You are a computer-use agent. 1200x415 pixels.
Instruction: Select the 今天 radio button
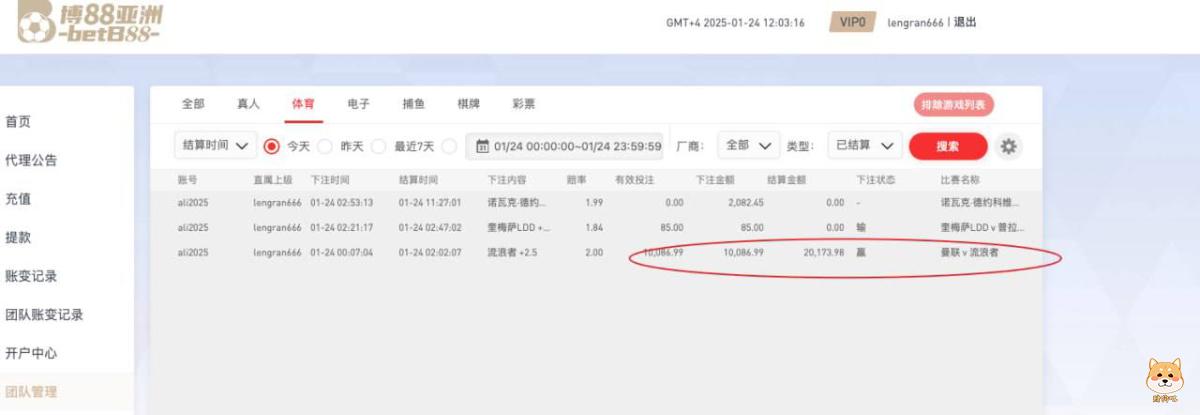(x=271, y=146)
